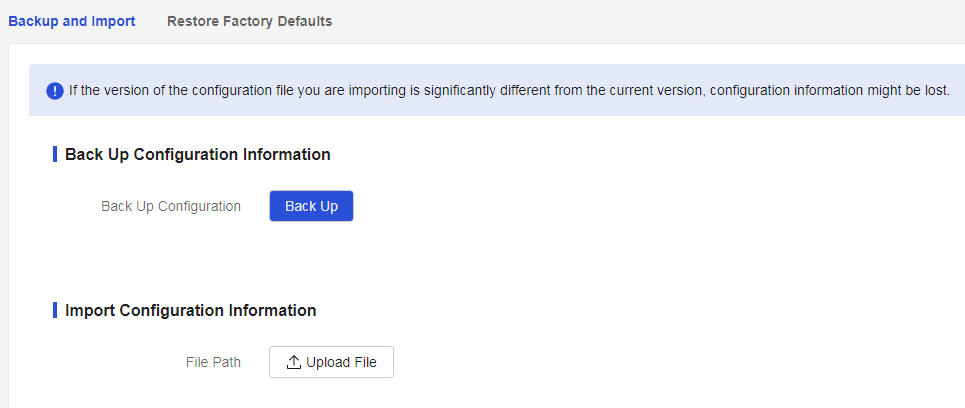This screenshot has width=965, height=408.
Task: Switch to the Backup and Import tab
Action: point(71,21)
